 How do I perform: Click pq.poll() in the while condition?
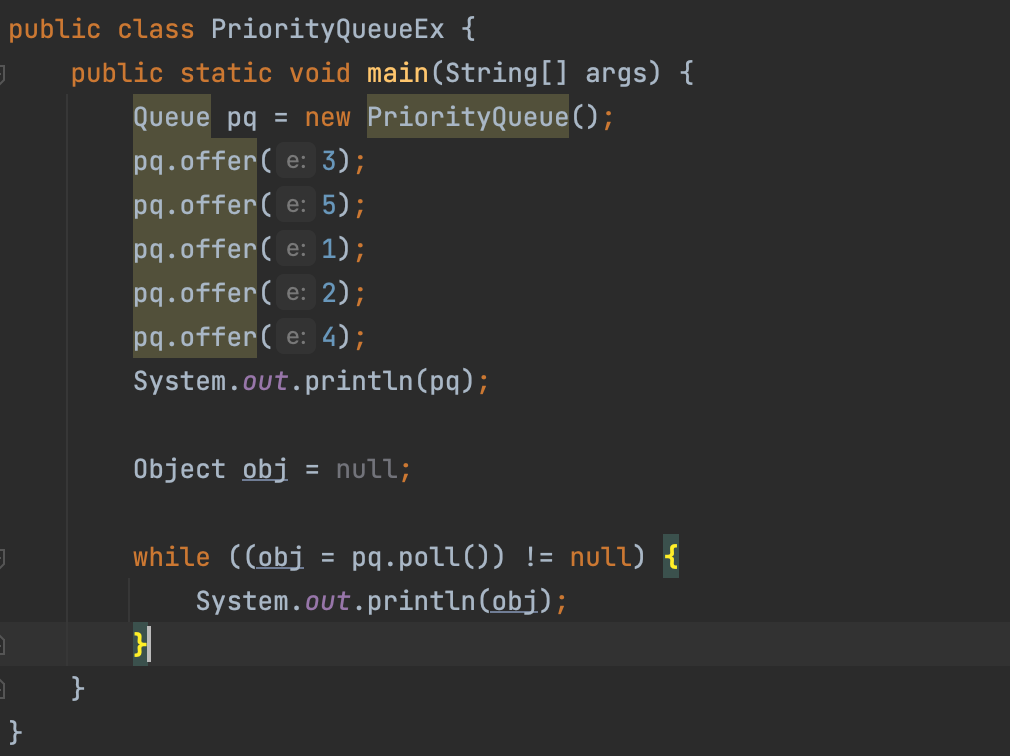(421, 557)
